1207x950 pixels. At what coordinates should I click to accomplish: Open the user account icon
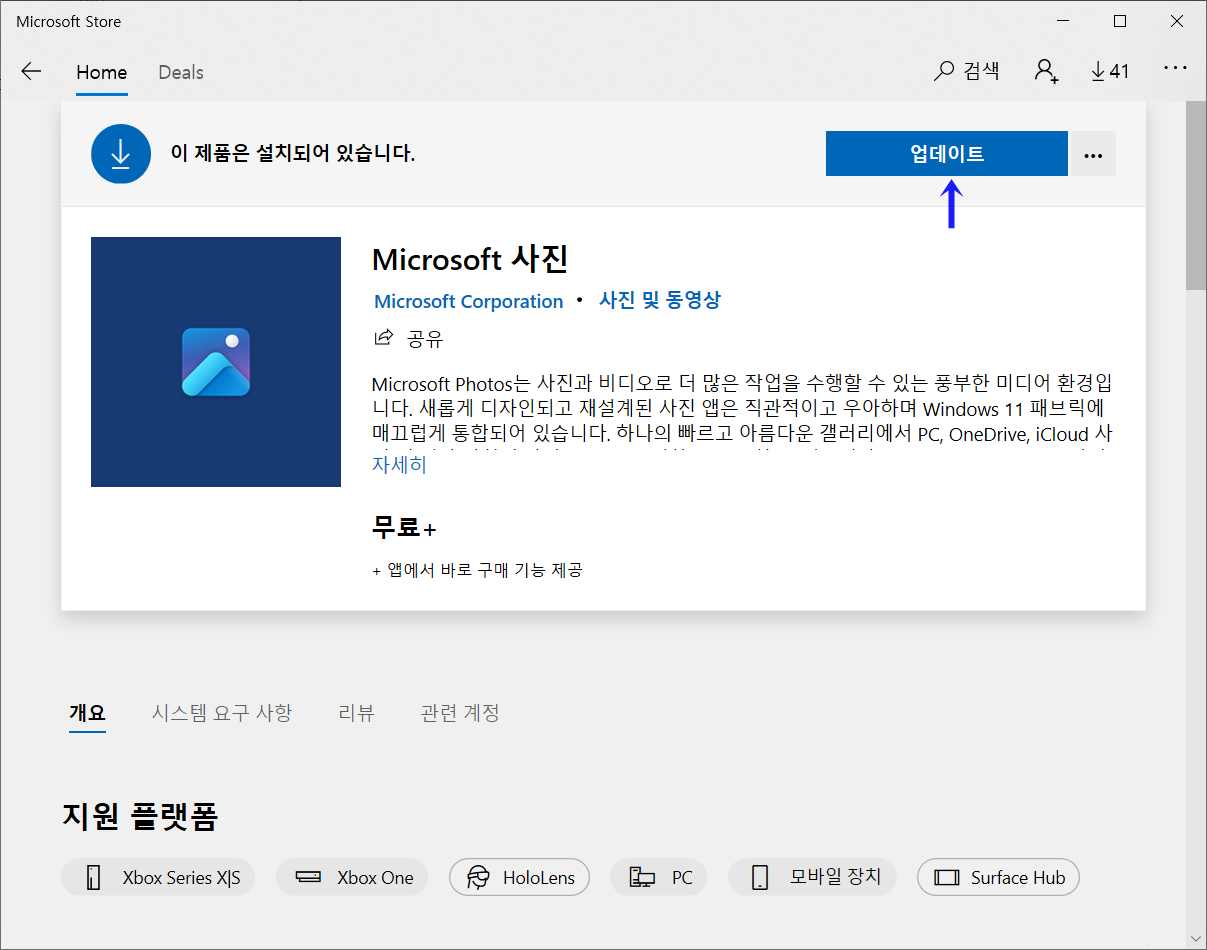(1046, 71)
